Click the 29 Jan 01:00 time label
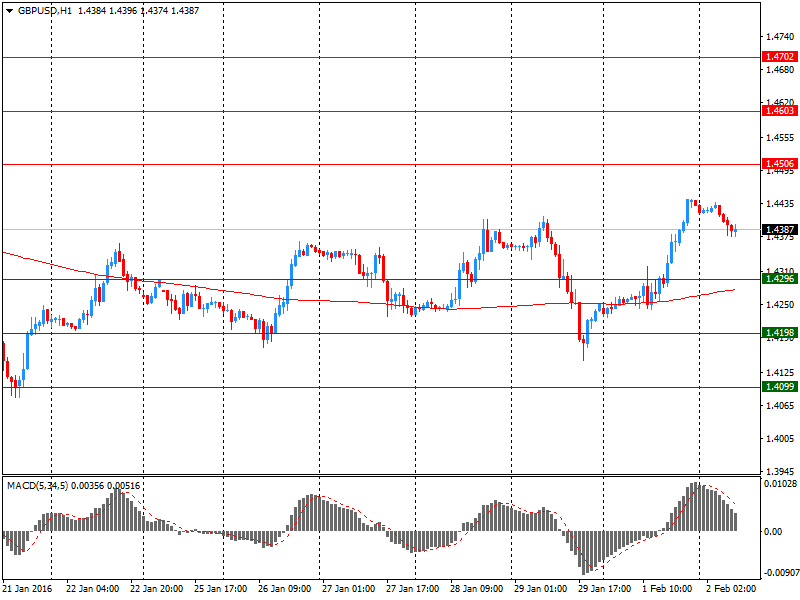The height and width of the screenshot is (600, 800). [540, 589]
